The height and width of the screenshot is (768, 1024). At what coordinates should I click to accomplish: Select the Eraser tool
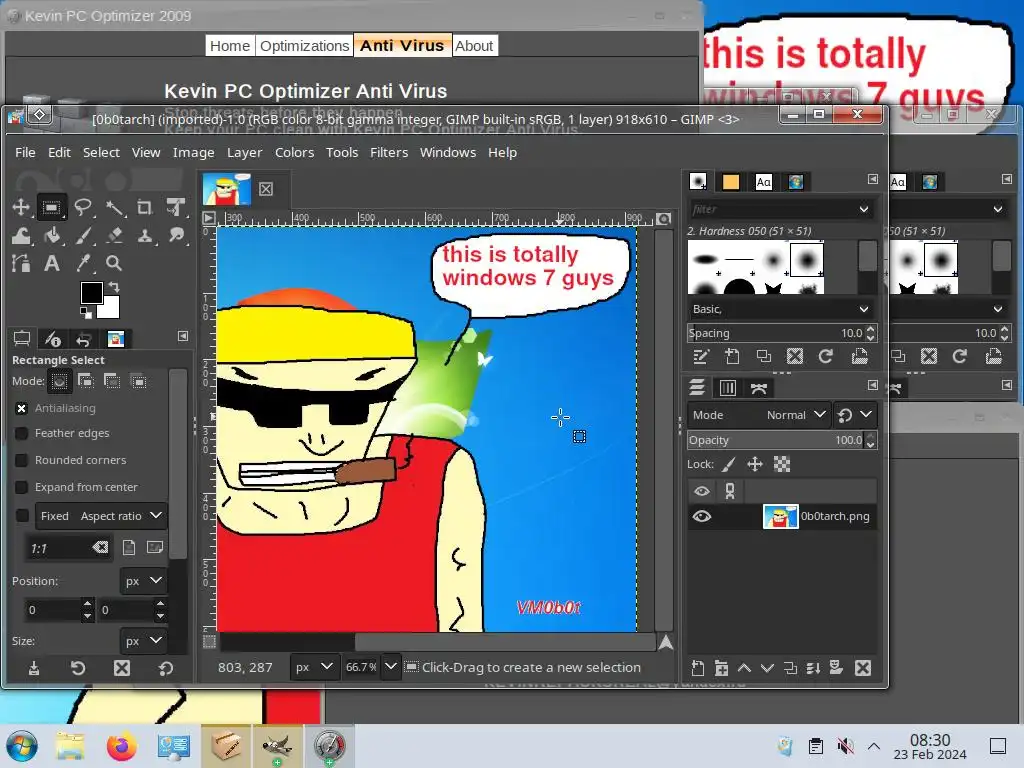click(x=114, y=235)
